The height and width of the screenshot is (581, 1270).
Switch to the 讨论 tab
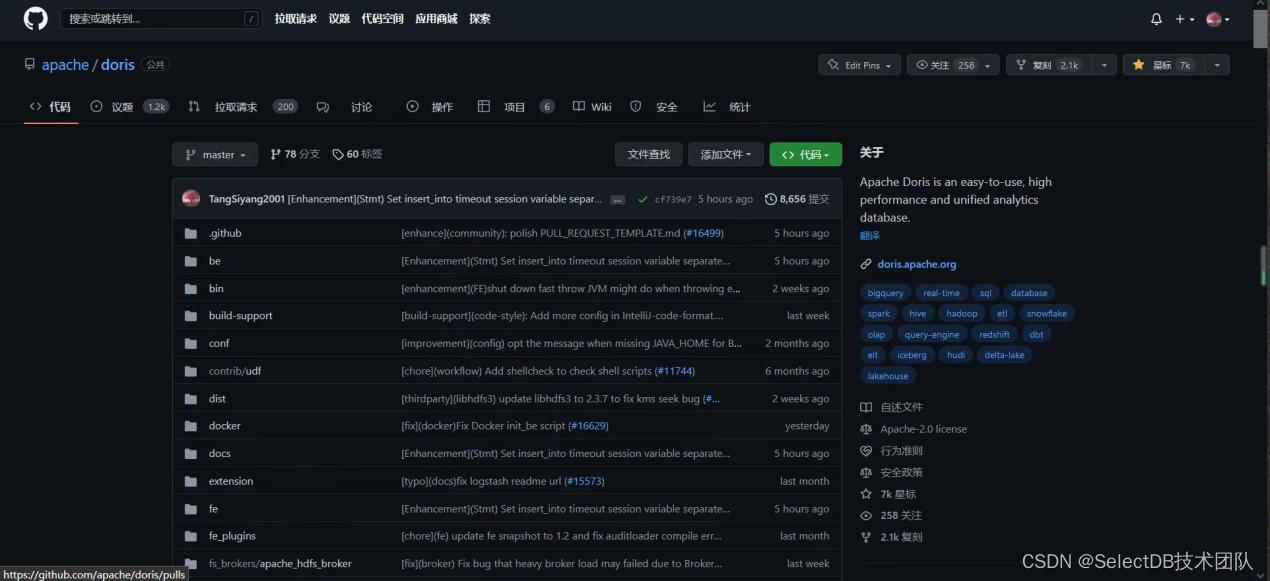click(345, 107)
